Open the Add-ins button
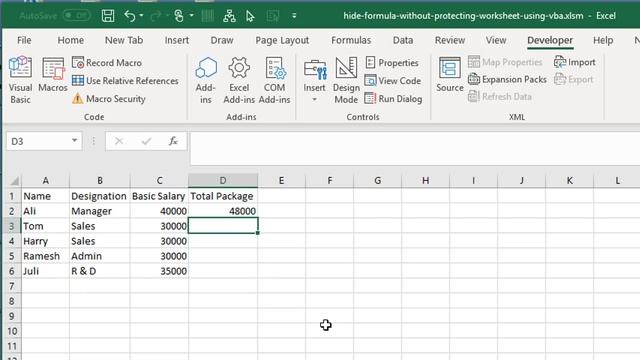This screenshot has height=360, width=640. click(206, 80)
